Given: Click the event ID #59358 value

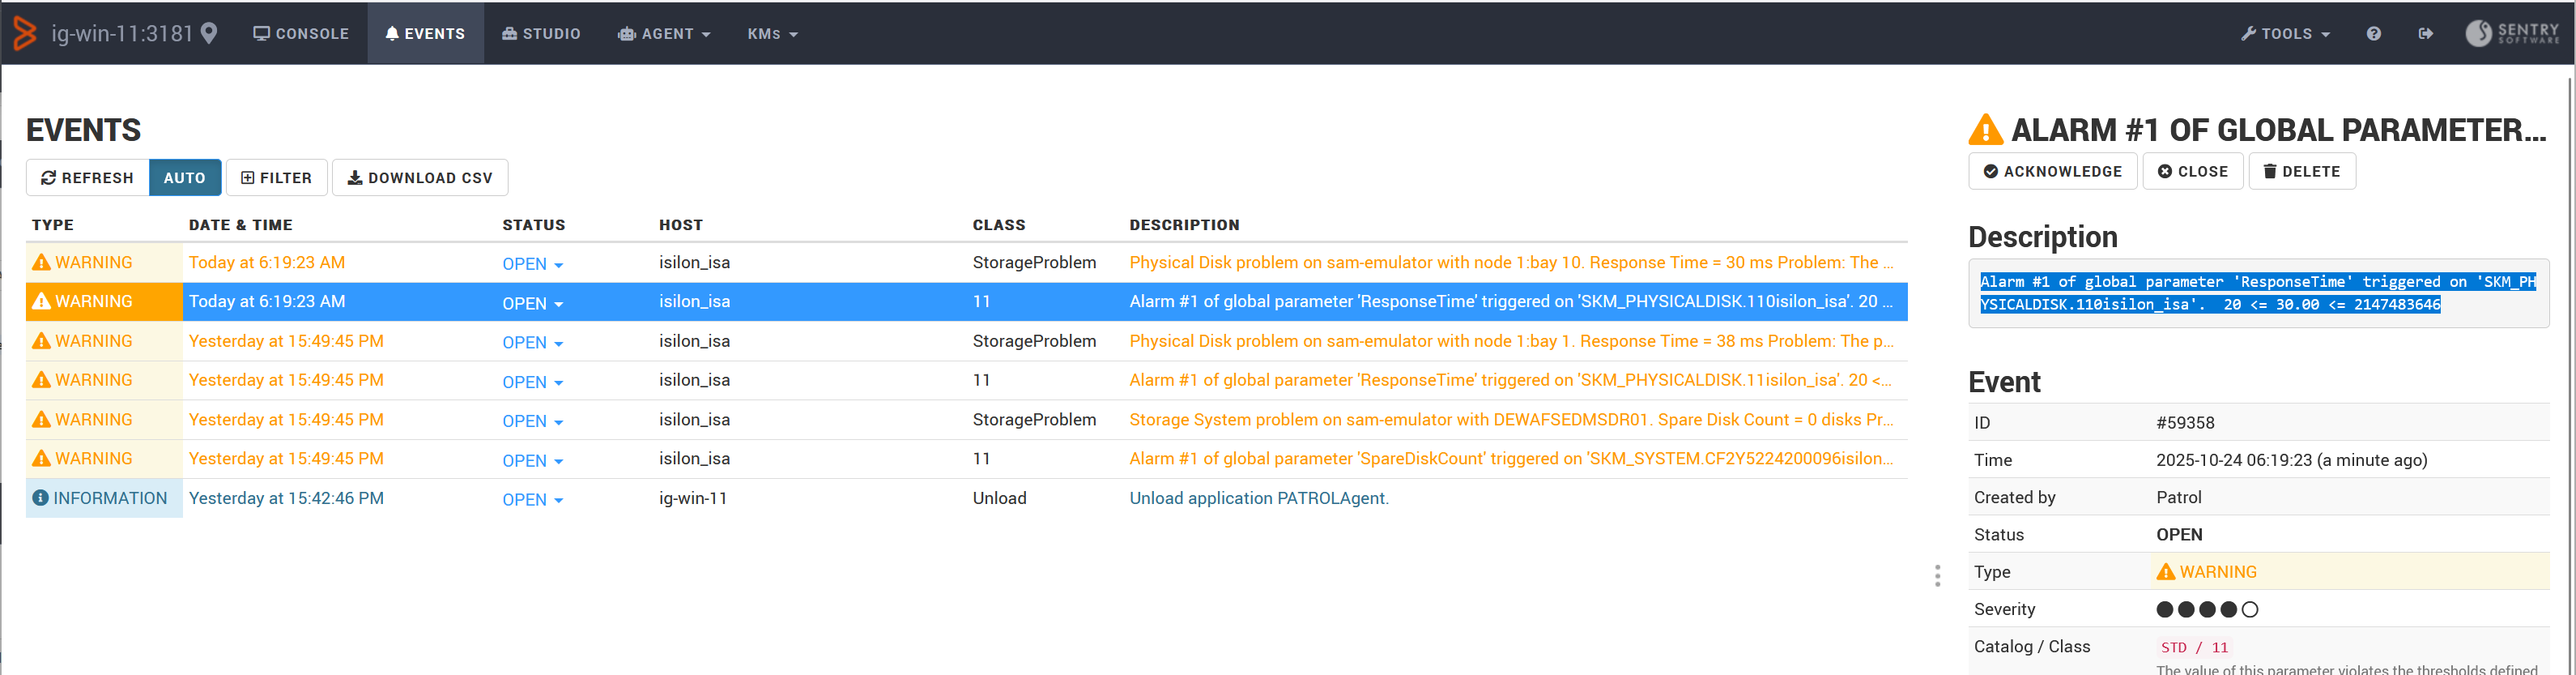Looking at the screenshot, I should [2185, 422].
